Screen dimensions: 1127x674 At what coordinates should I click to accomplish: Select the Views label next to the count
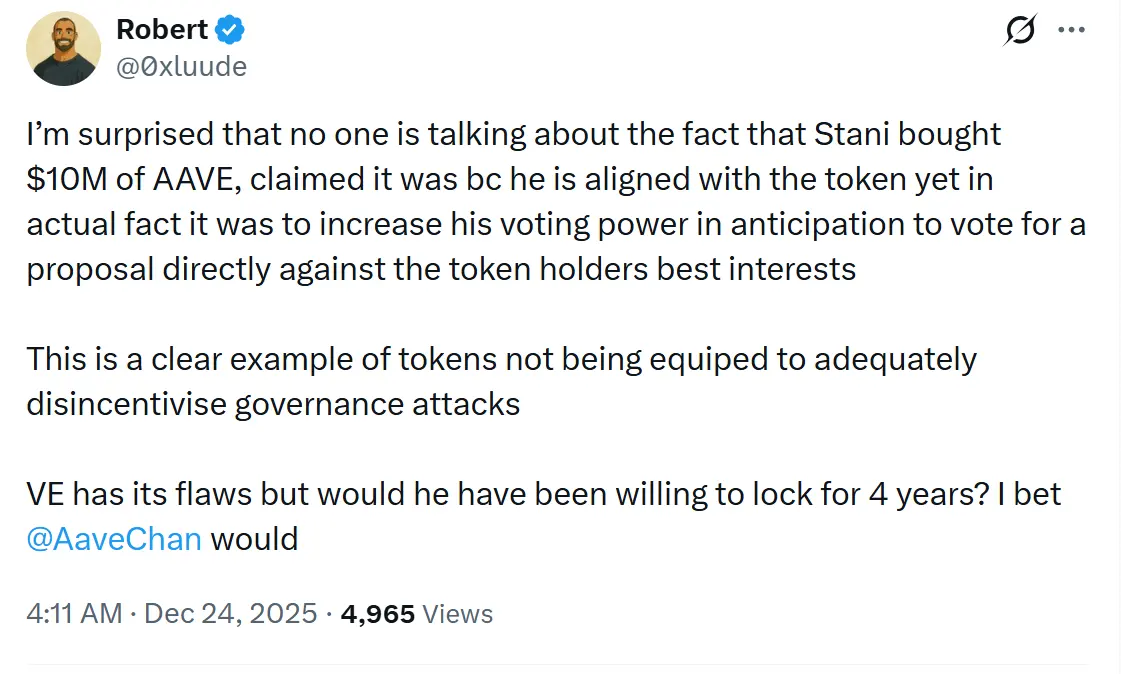[458, 614]
